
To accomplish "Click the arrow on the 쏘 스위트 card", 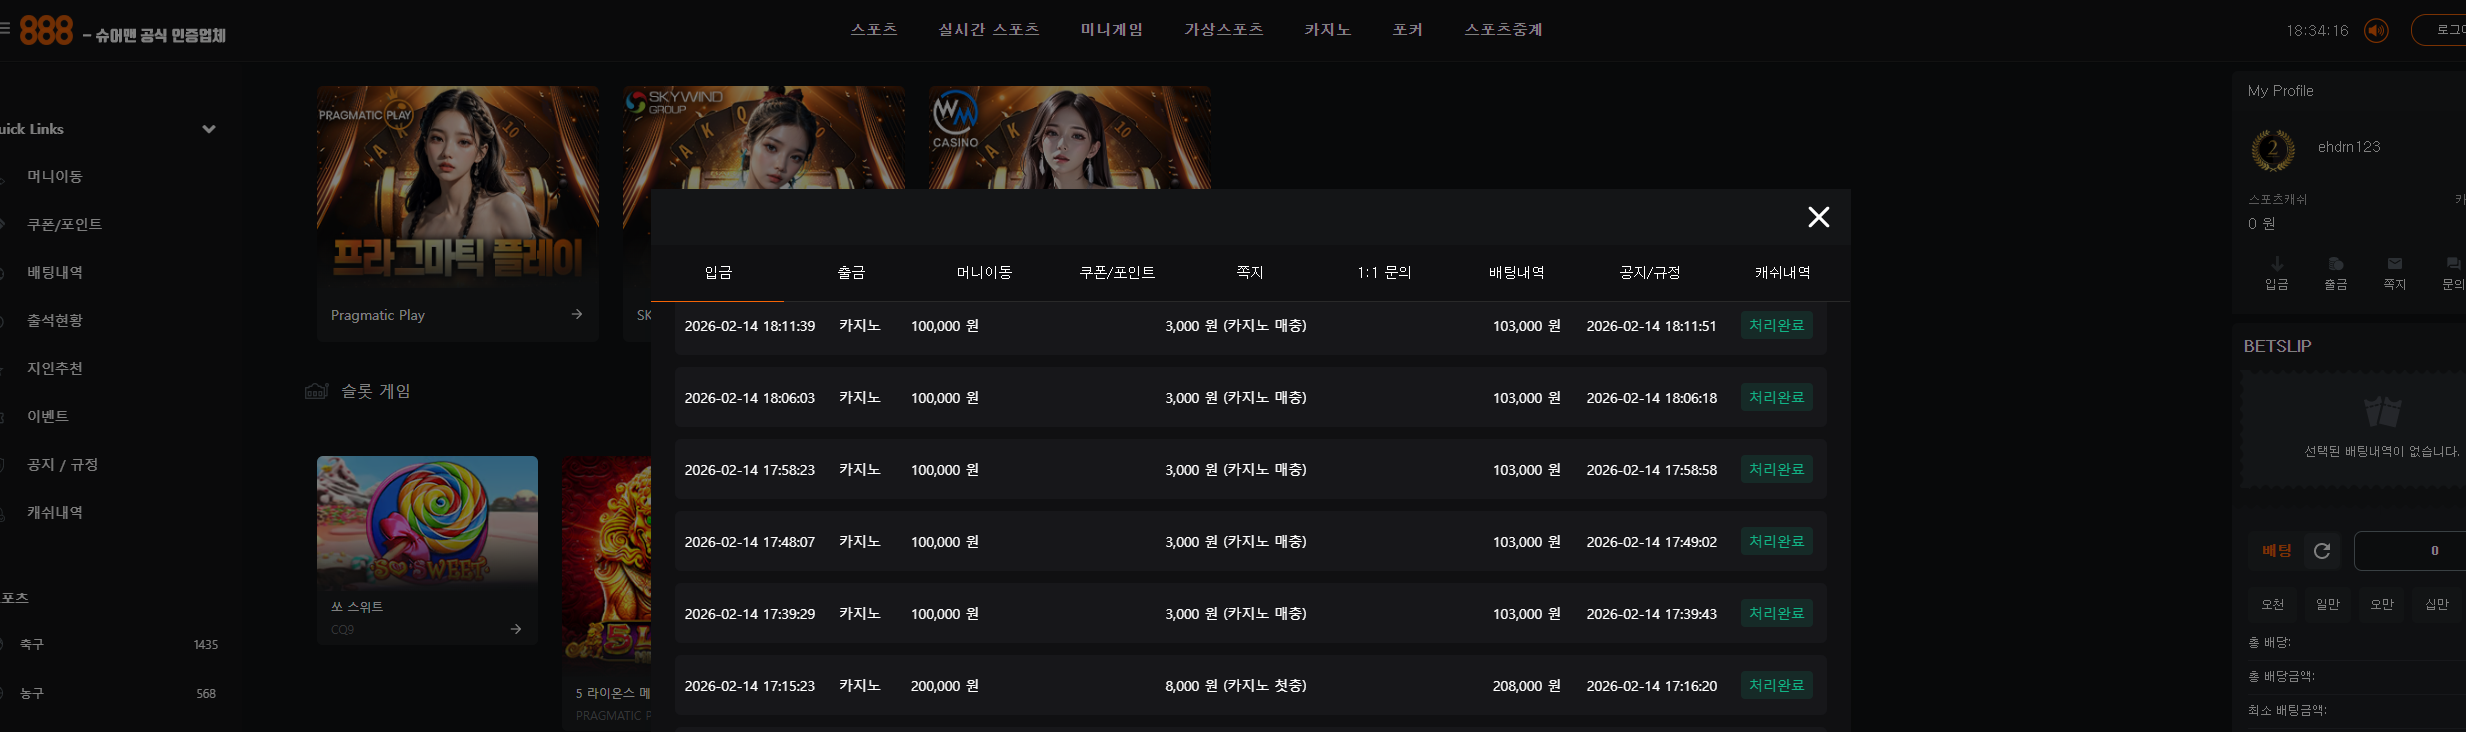I will tap(516, 629).
